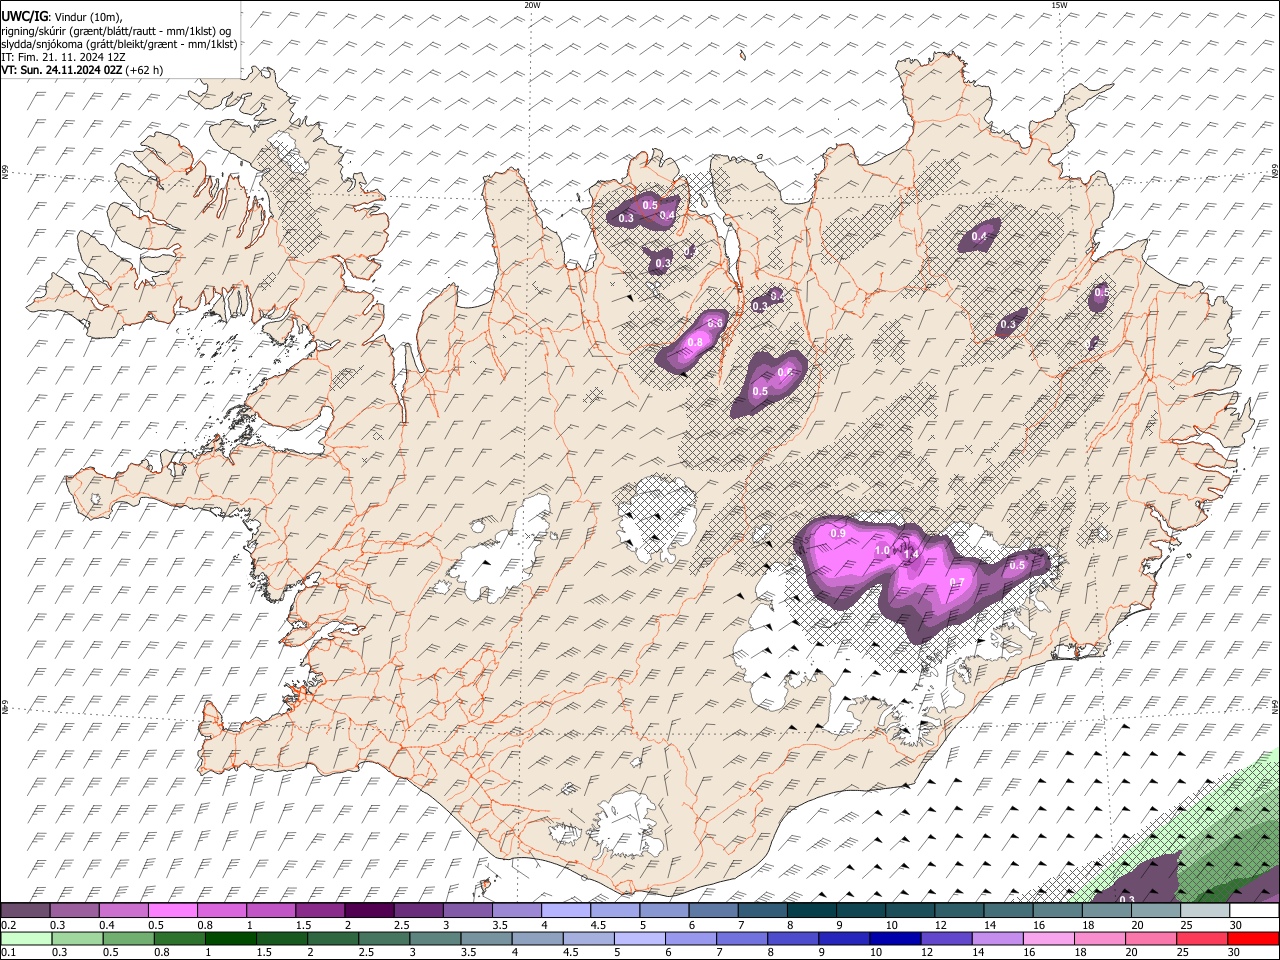Click the 'VT: Sun. 24.11.2024 02Z (+62 h)' line

pos(82,70)
